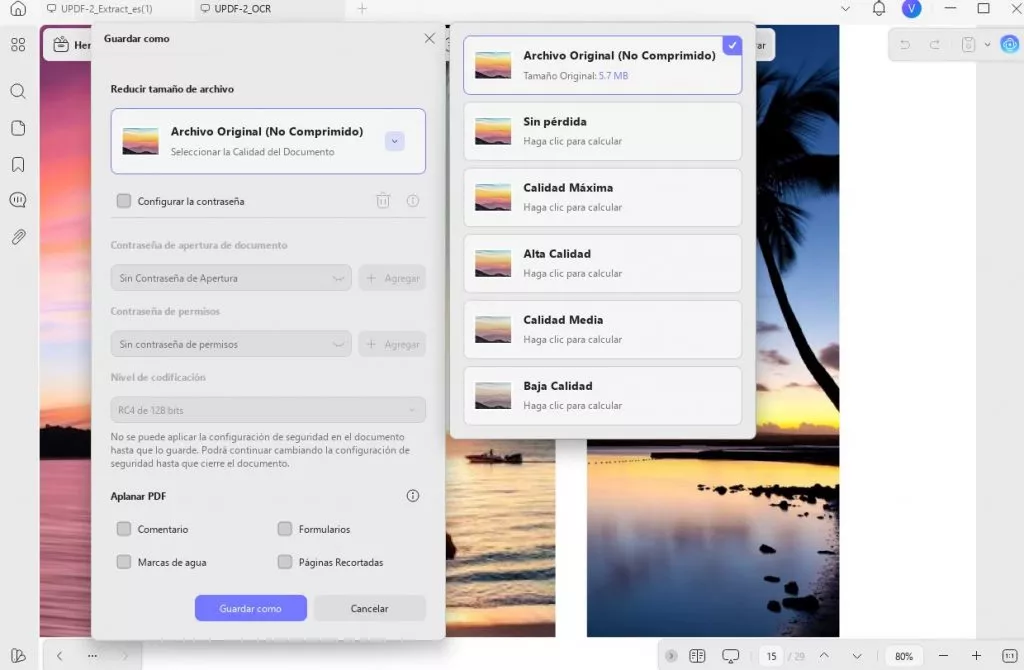The height and width of the screenshot is (670, 1024).
Task: Click the three dots in bottom bar
Action: click(x=92, y=656)
